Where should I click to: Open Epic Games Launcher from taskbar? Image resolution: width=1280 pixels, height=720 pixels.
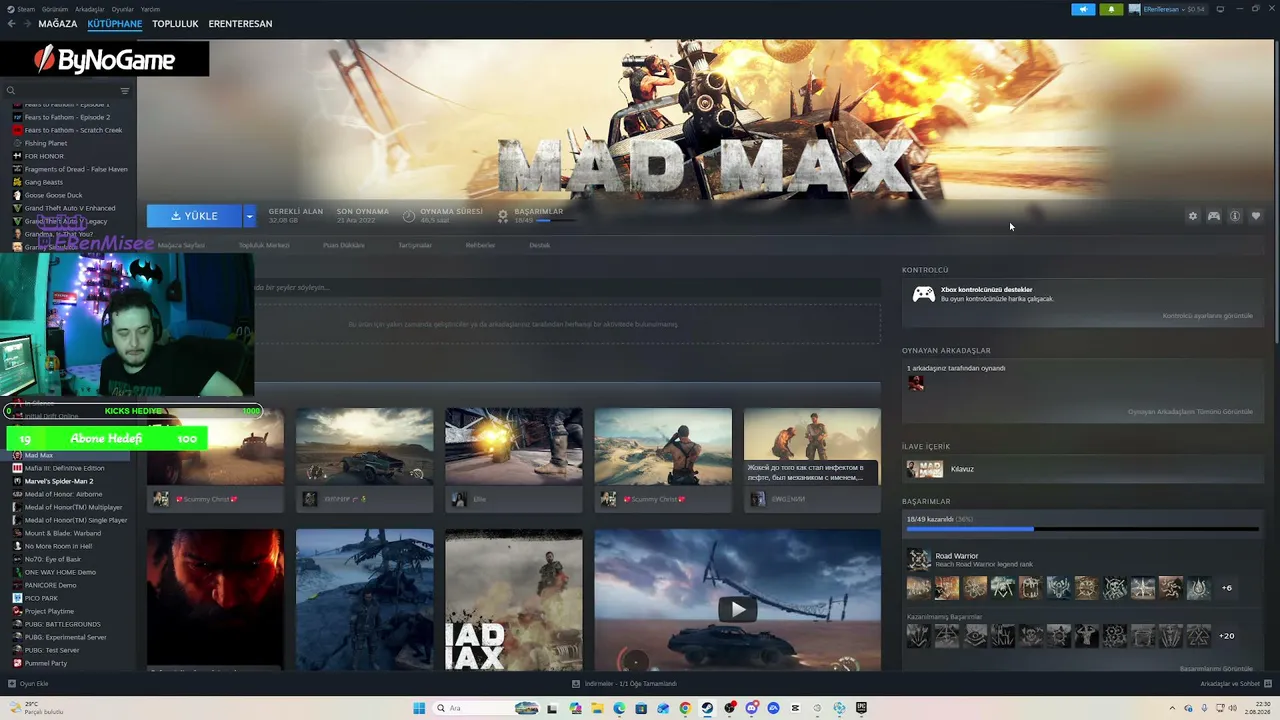click(x=861, y=709)
